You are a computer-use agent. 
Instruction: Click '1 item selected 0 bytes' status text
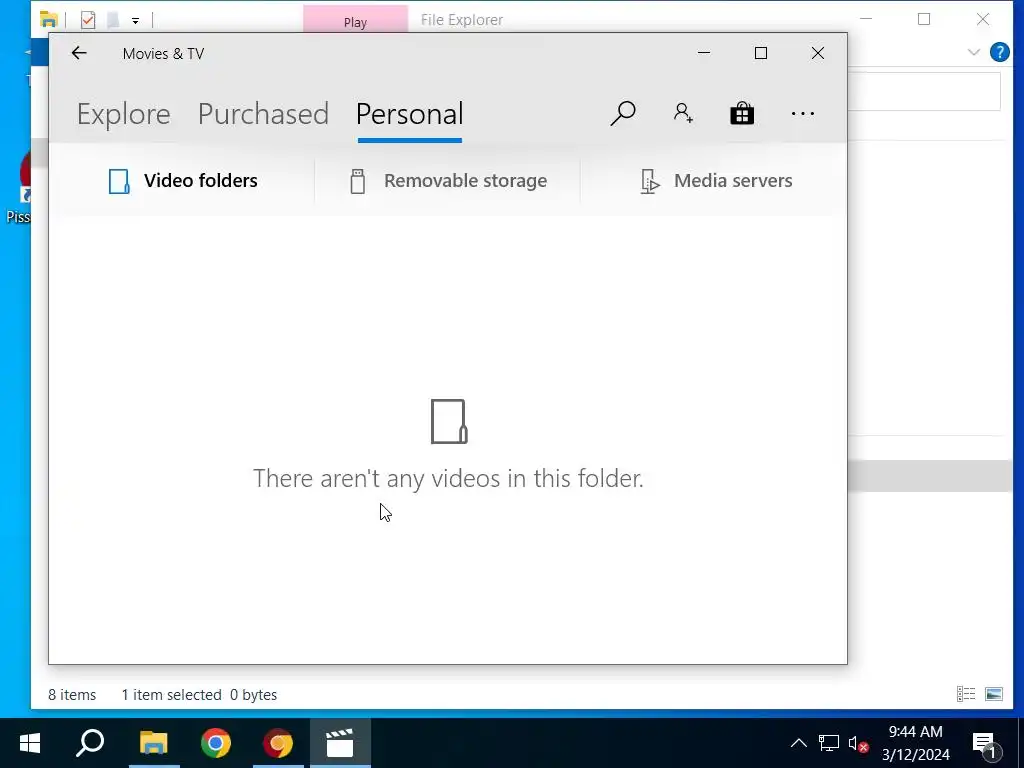coord(199,695)
